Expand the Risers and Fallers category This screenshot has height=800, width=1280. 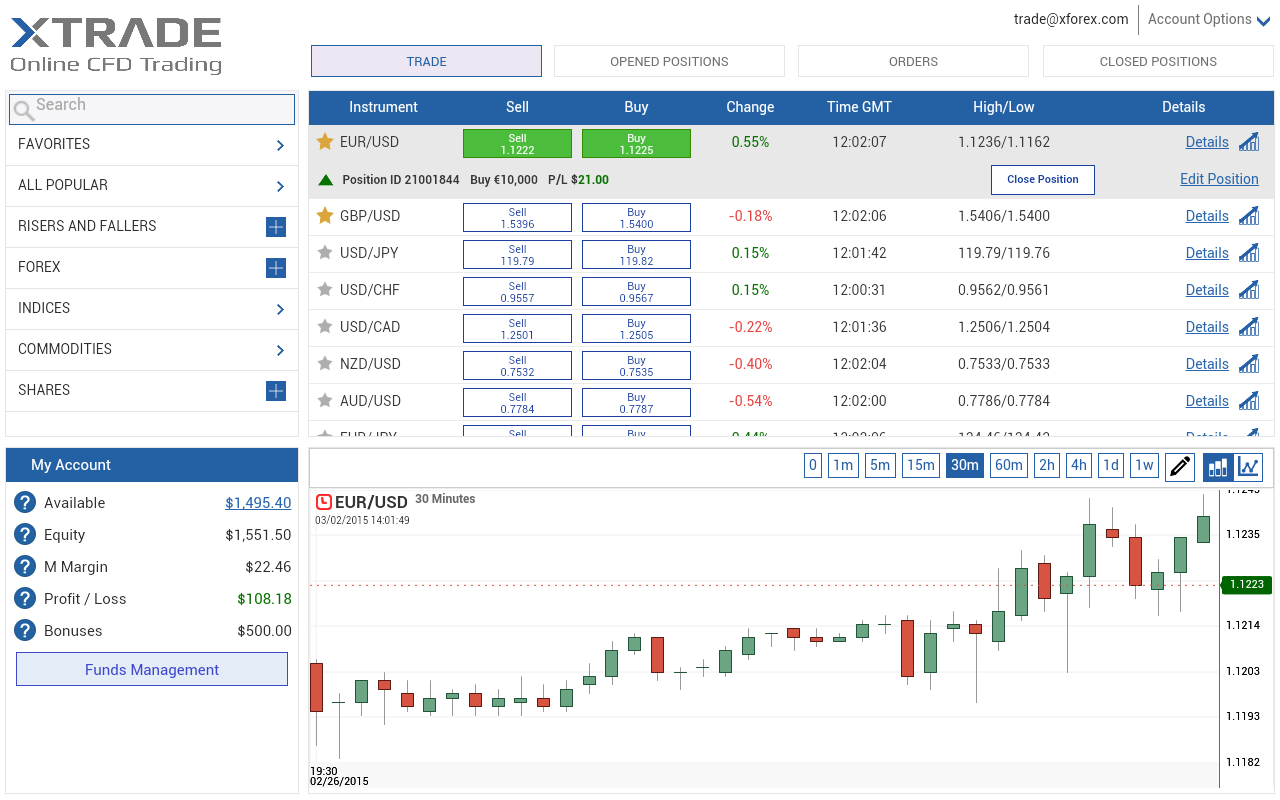[x=276, y=227]
